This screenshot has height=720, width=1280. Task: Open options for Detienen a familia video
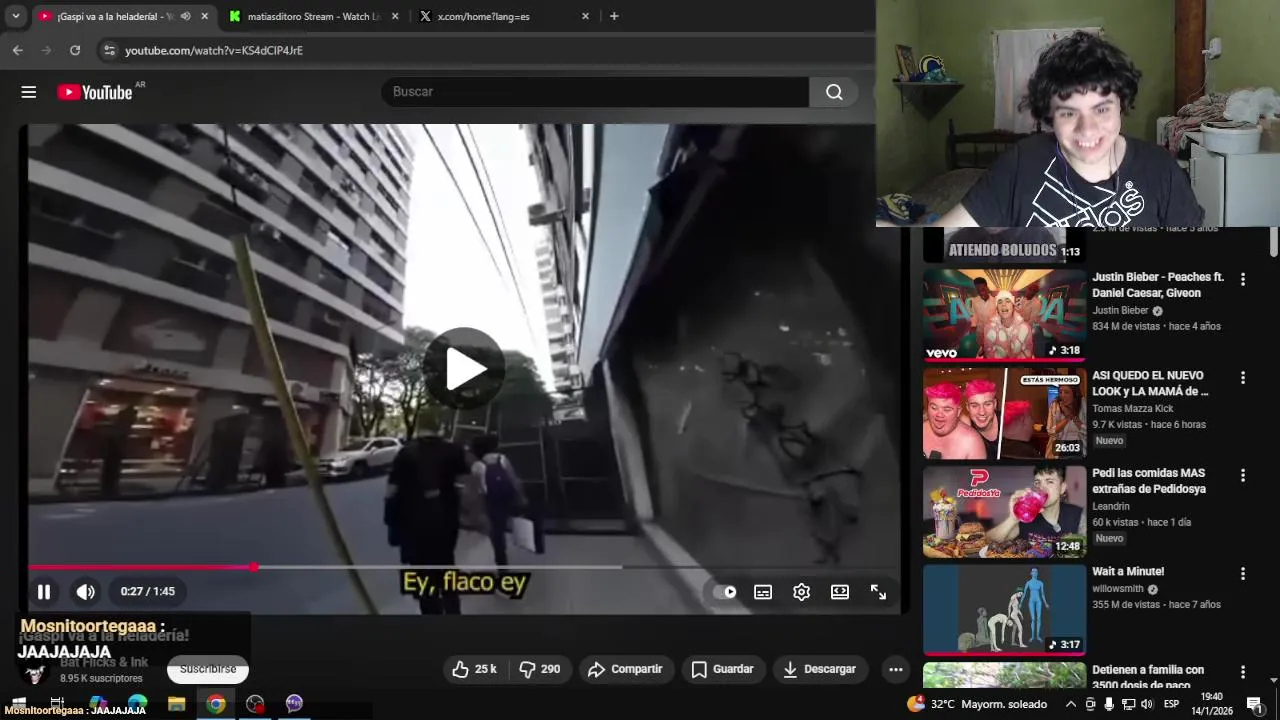coord(1243,672)
